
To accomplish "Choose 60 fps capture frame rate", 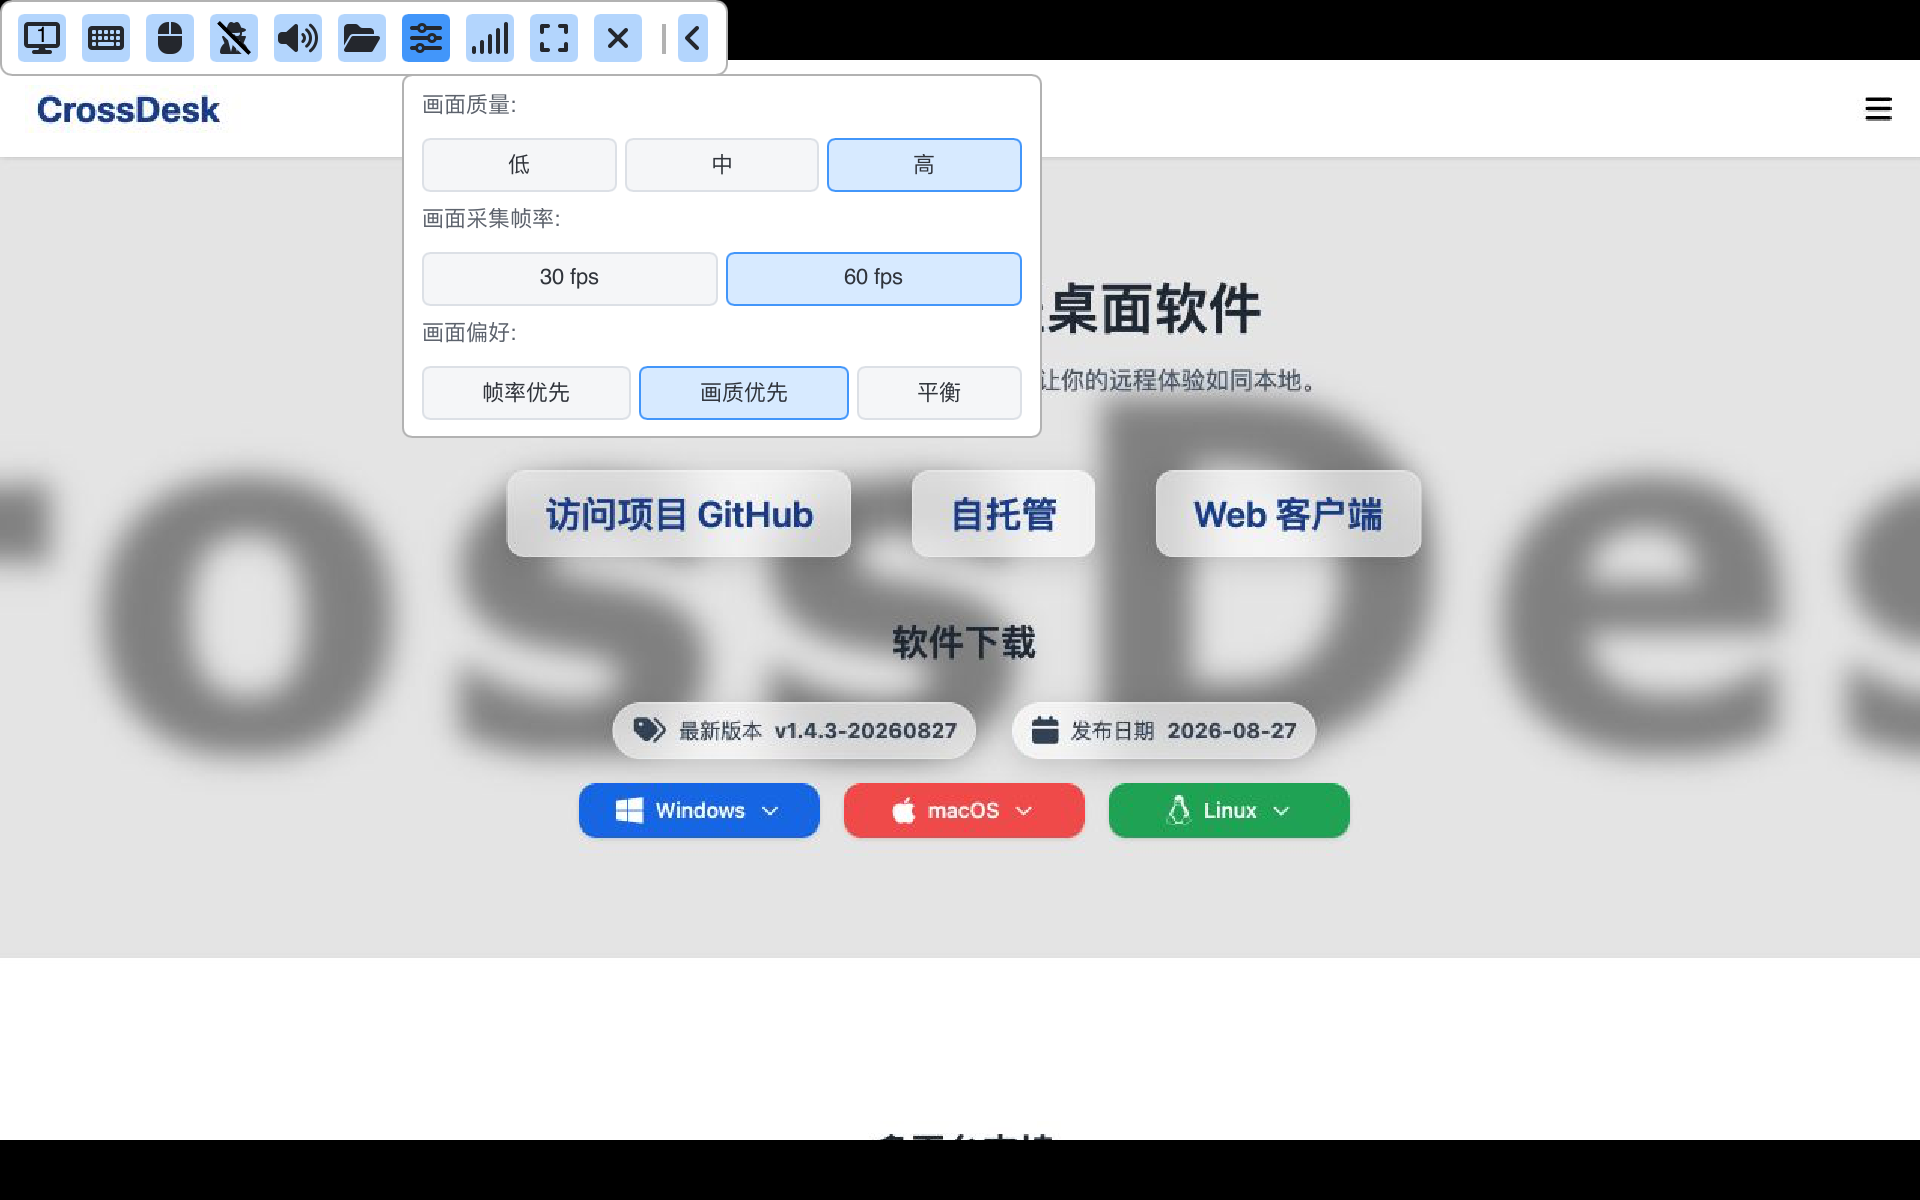I will pos(874,278).
